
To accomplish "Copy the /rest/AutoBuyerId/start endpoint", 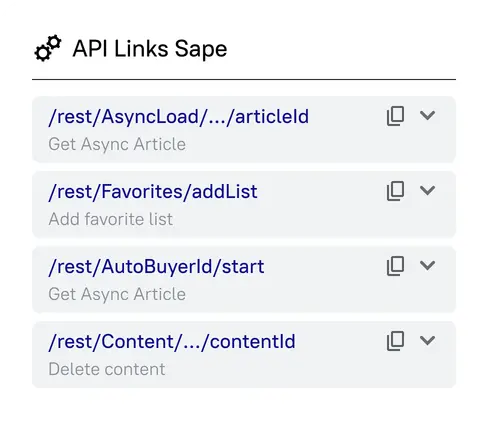I will coord(395,266).
